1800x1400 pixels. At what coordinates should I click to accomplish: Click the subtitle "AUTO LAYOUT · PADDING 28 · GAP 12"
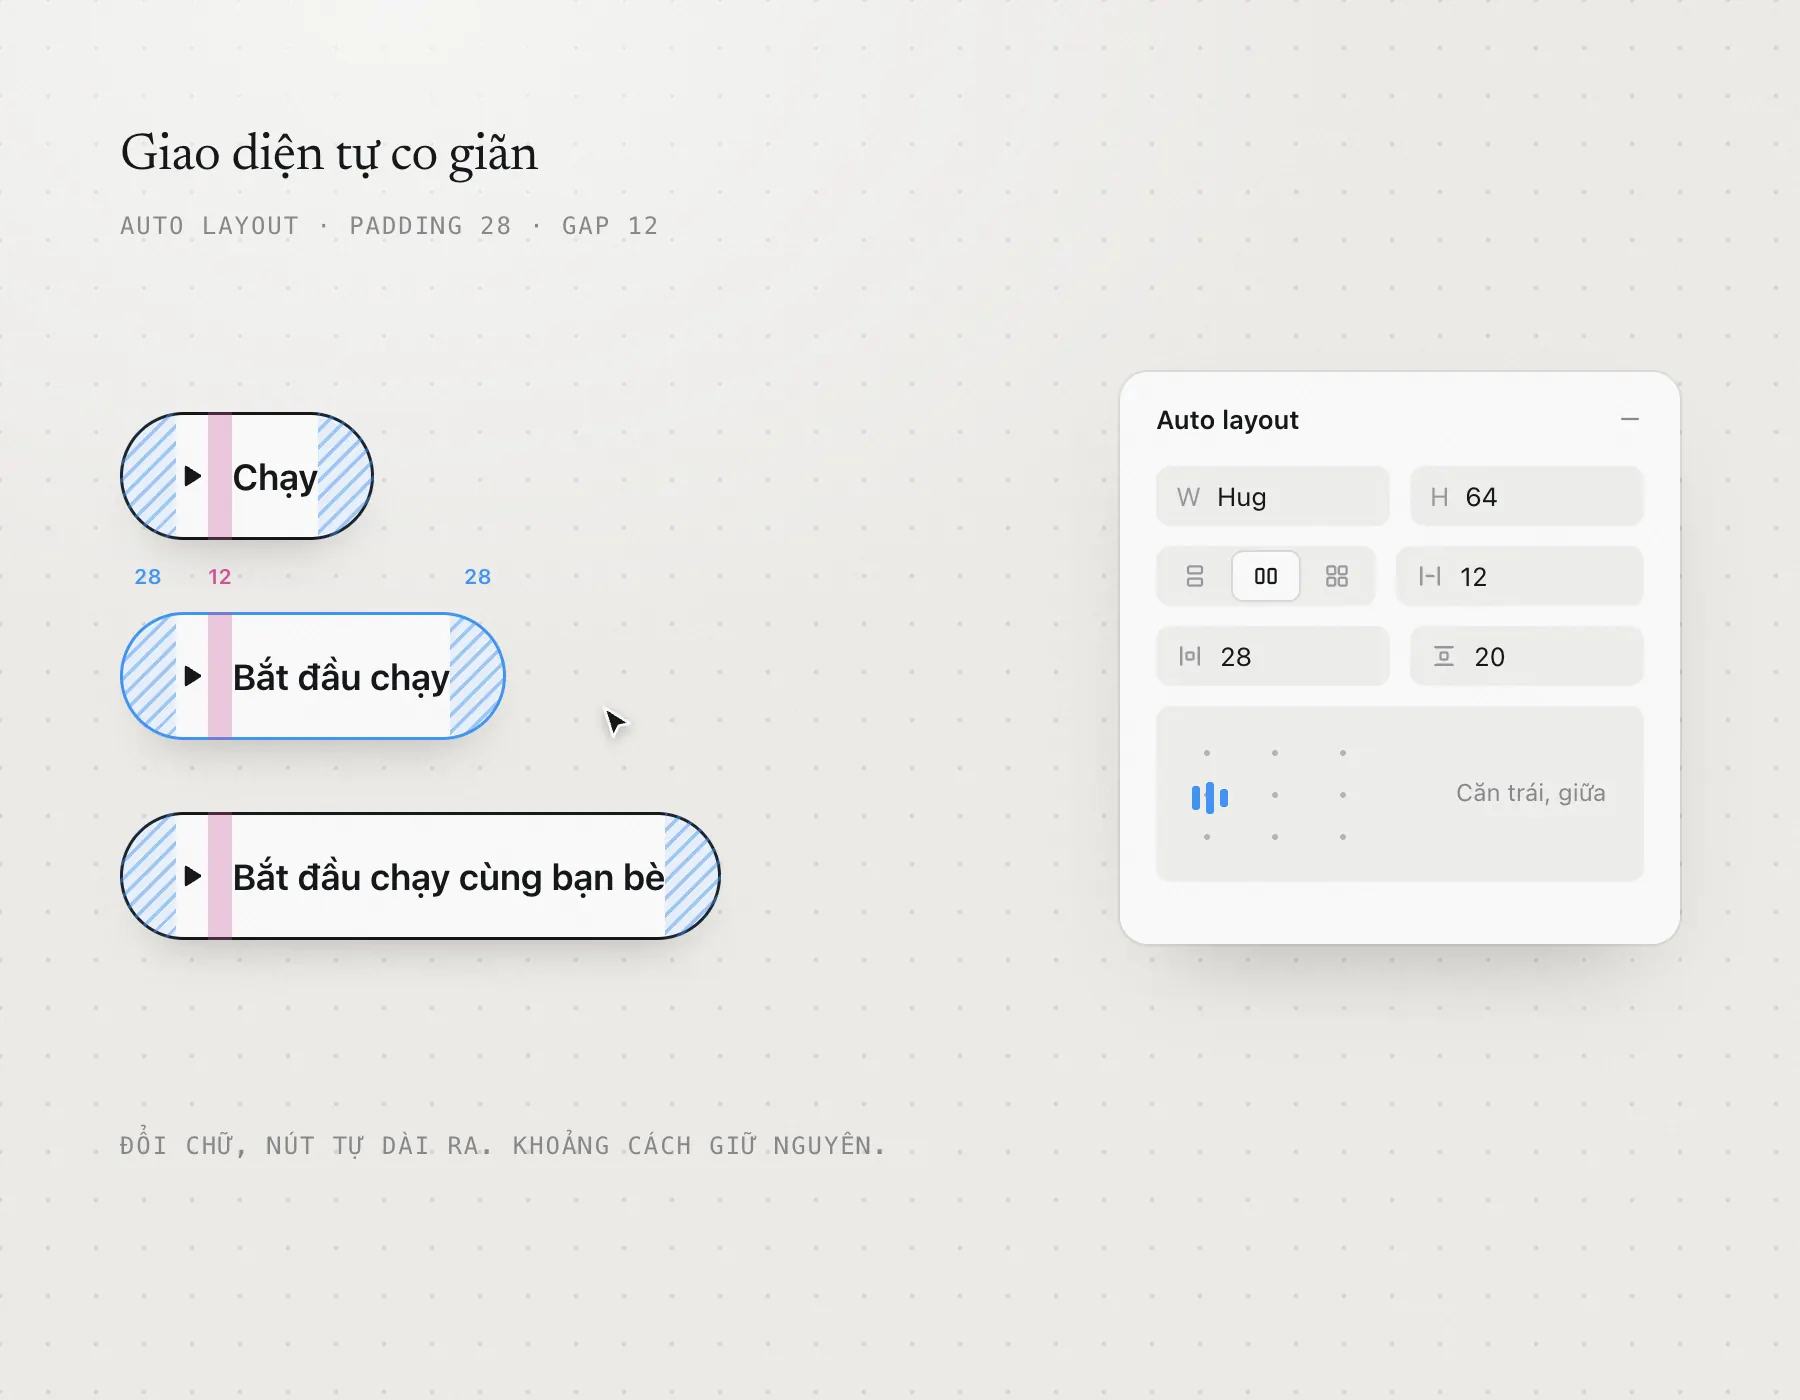pyautogui.click(x=389, y=226)
